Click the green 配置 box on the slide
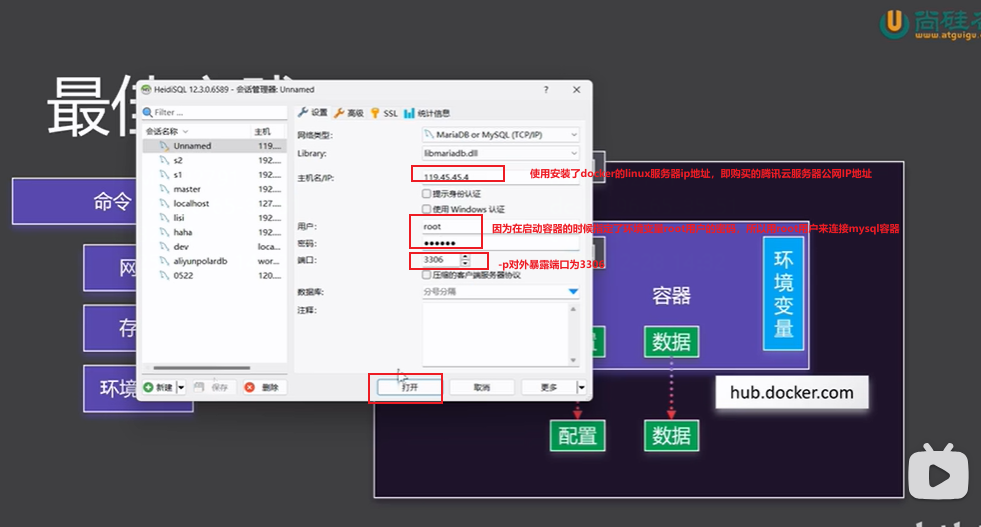 (577, 436)
